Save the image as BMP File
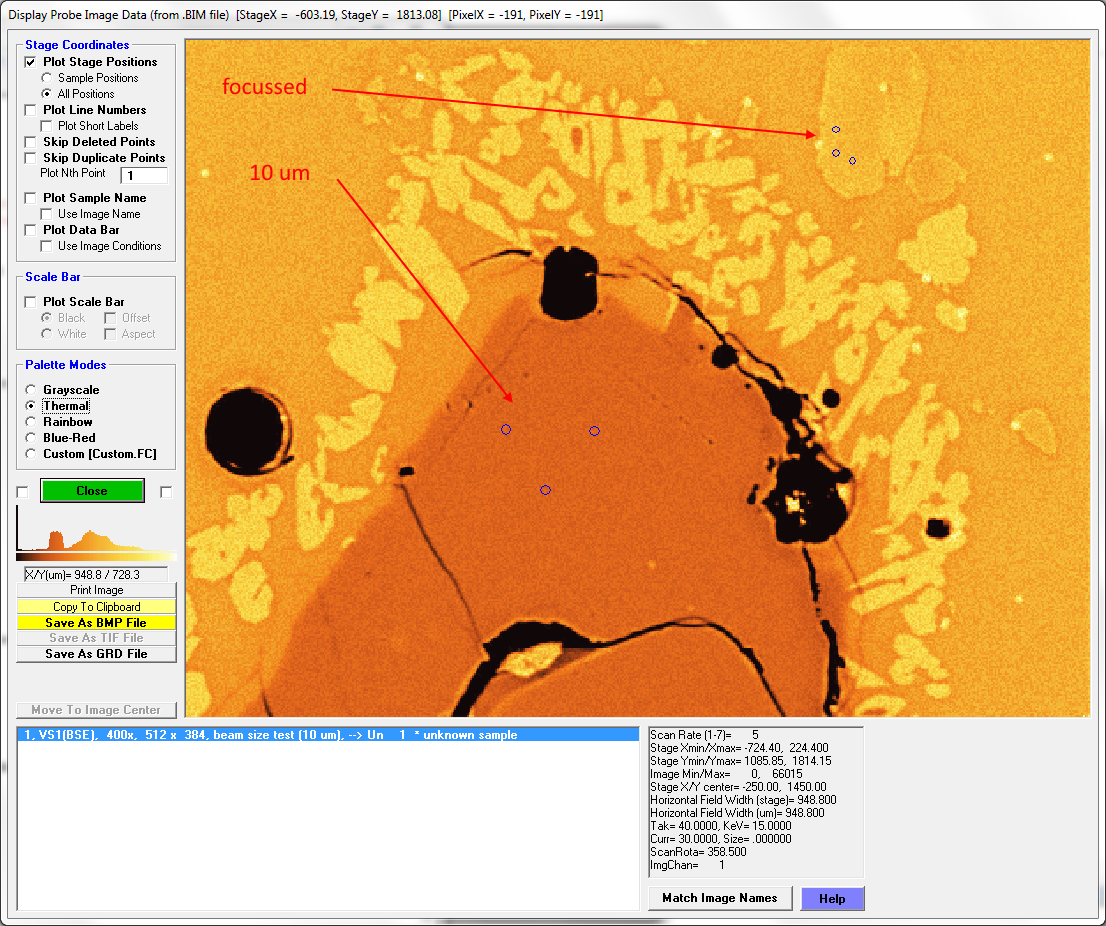Viewport: 1106px width, 926px height. 96,623
